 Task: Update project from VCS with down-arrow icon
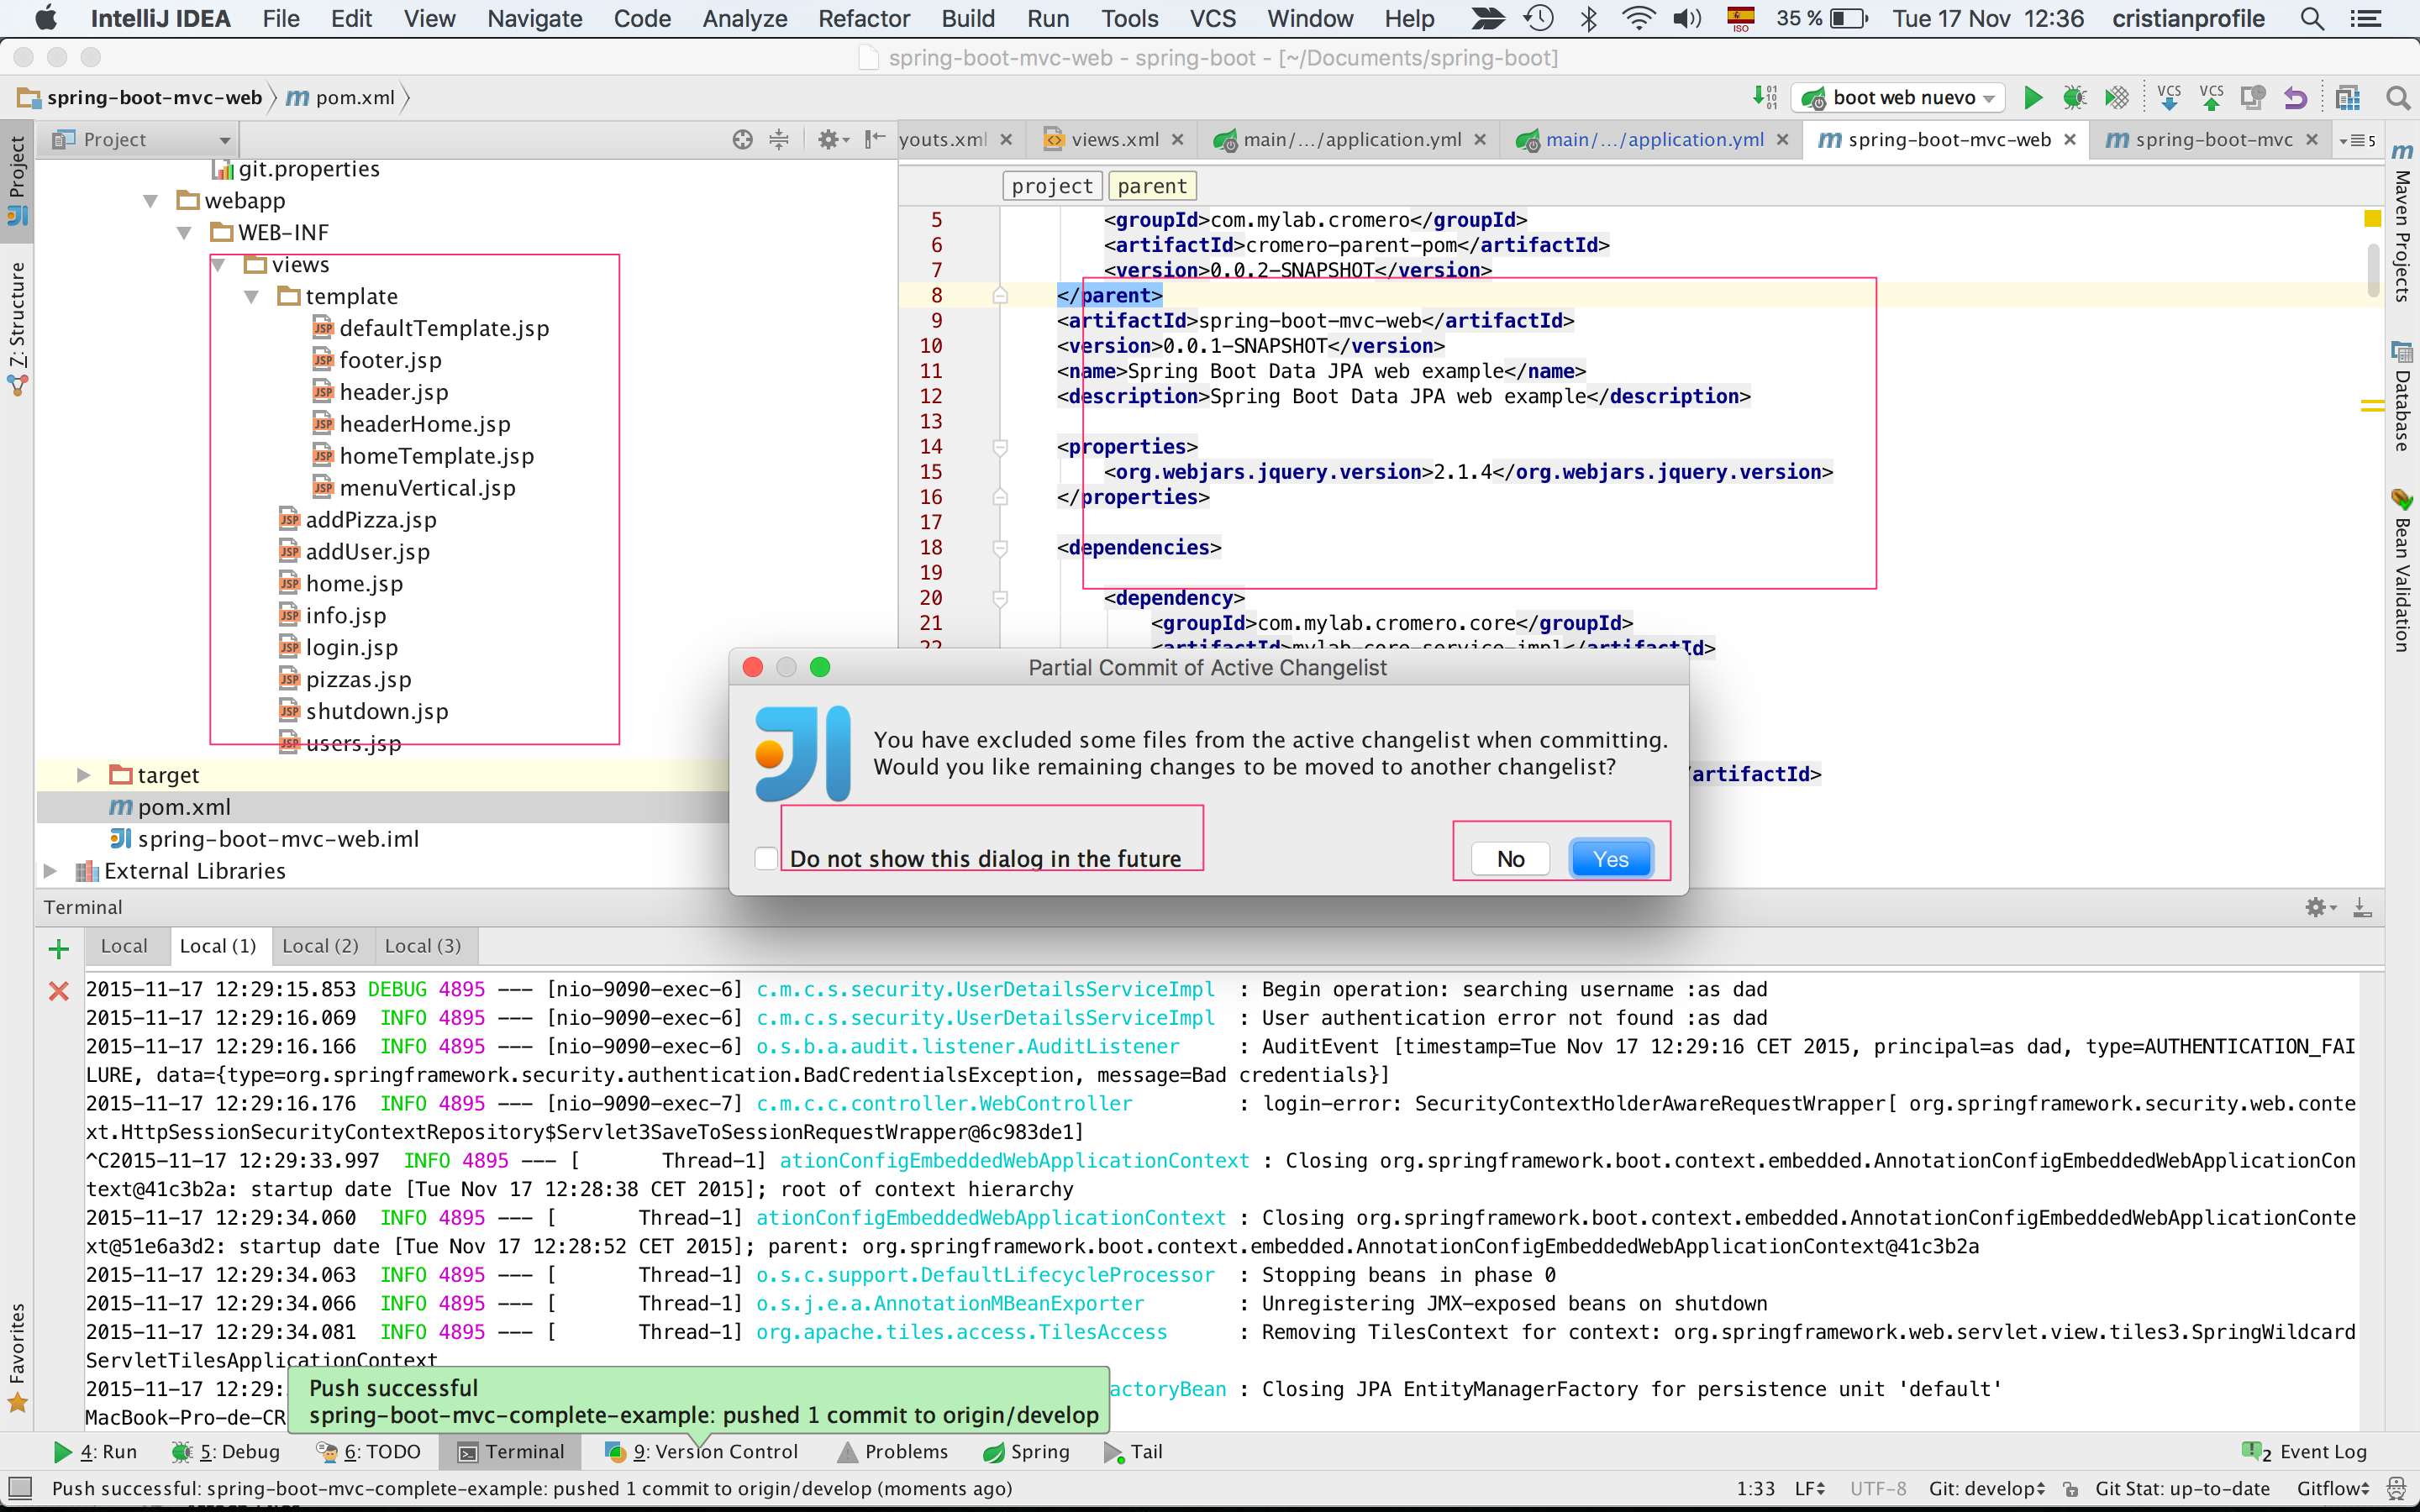point(2169,97)
